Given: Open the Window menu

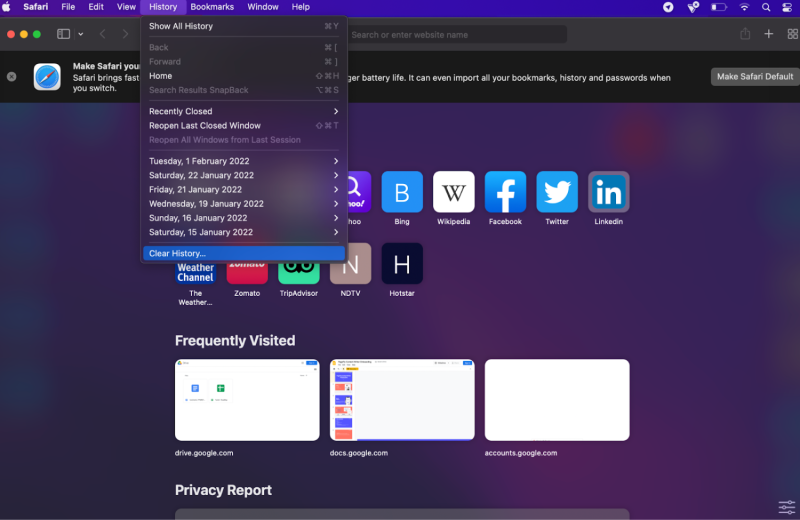Looking at the screenshot, I should coord(263,7).
